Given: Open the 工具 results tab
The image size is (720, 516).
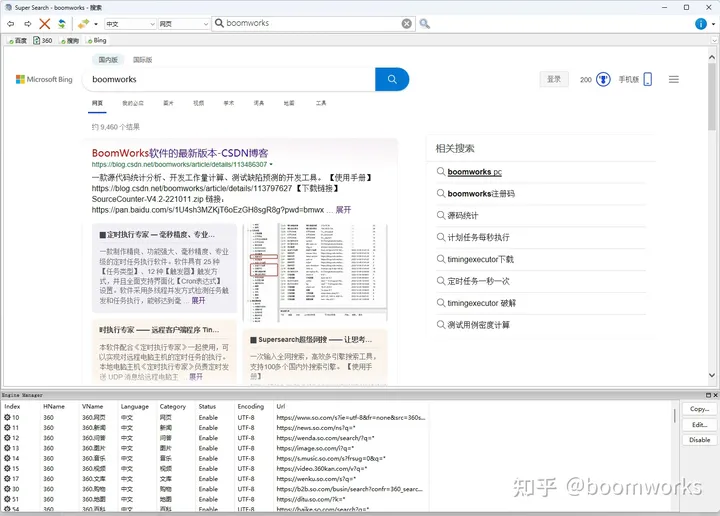Looking at the screenshot, I should 321,103.
